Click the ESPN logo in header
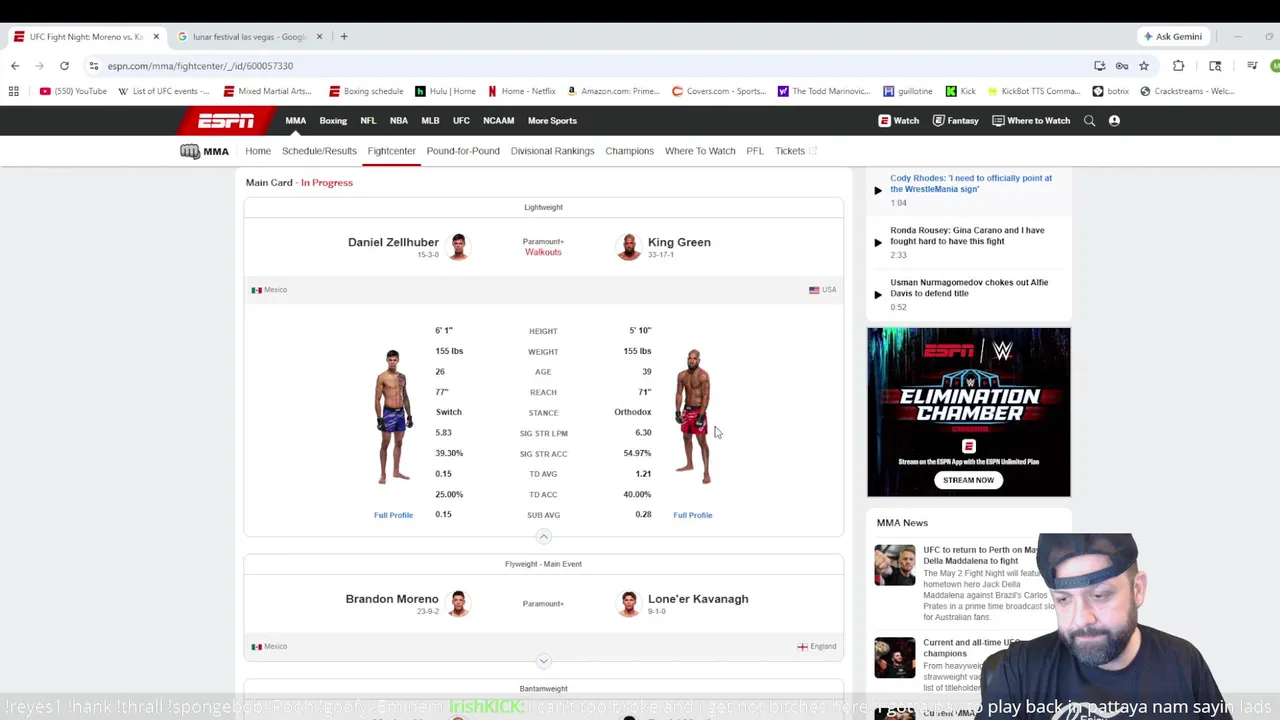1280x720 pixels. 226,121
